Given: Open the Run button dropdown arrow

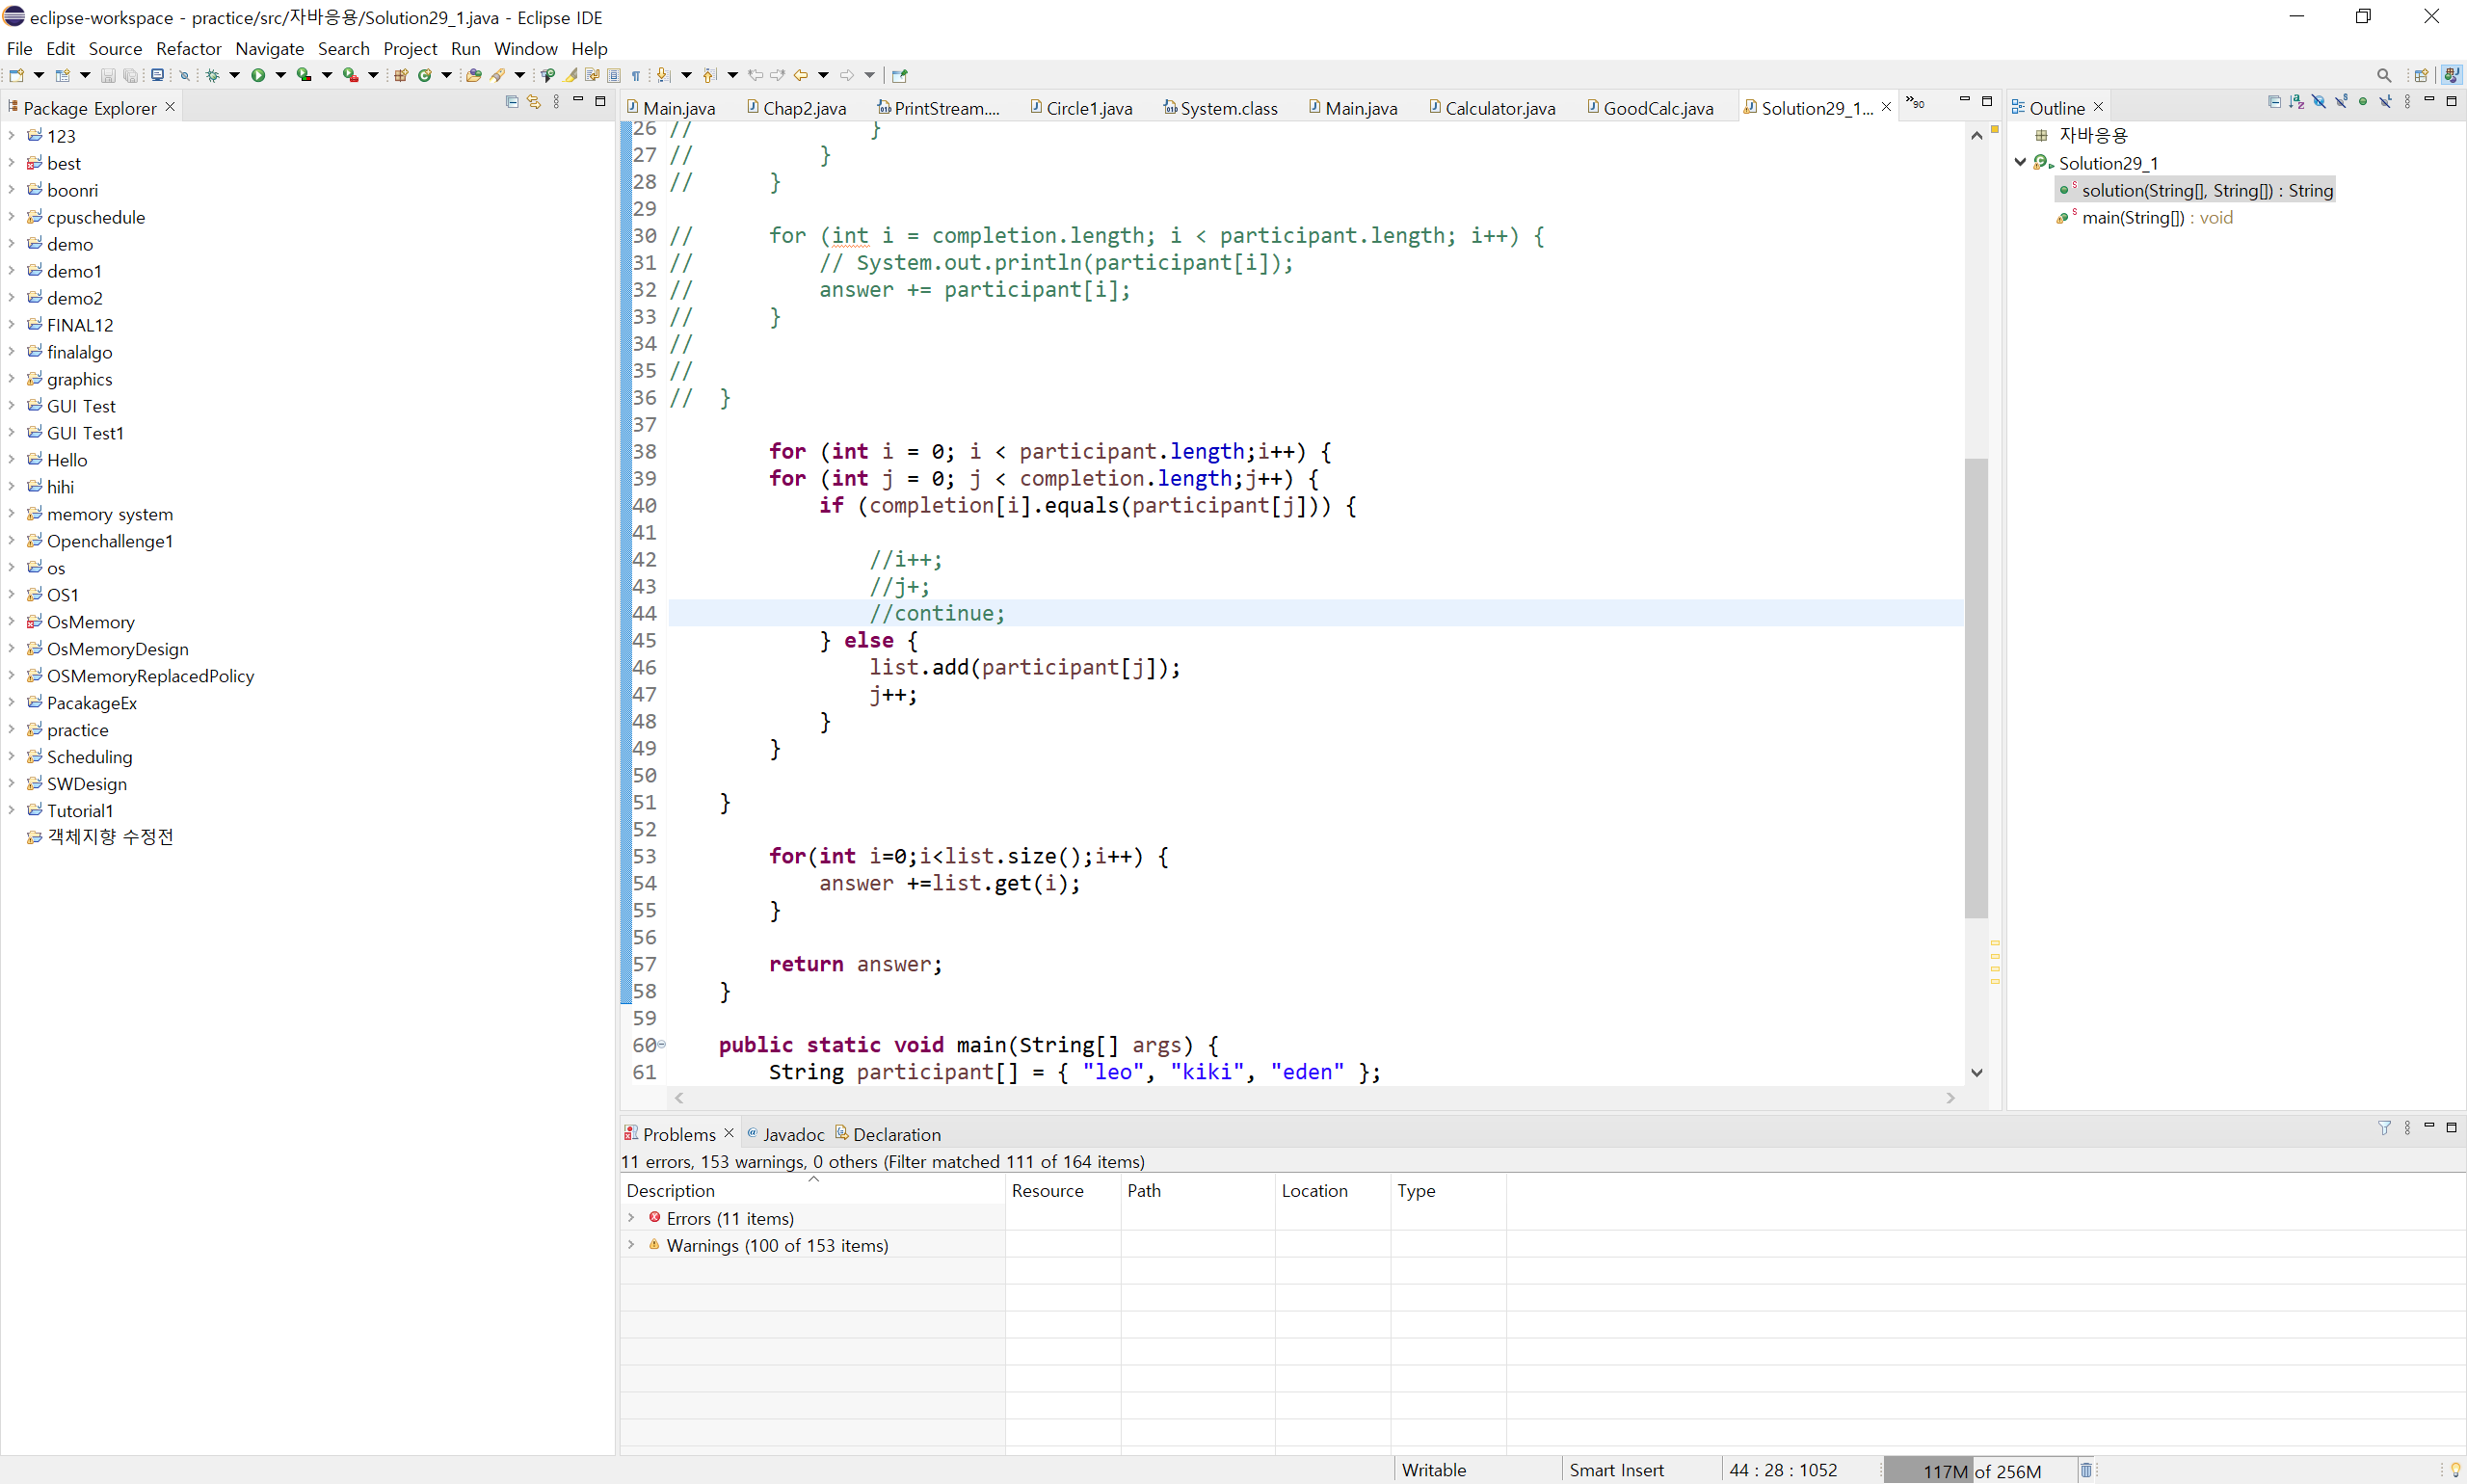Looking at the screenshot, I should pyautogui.click(x=281, y=75).
